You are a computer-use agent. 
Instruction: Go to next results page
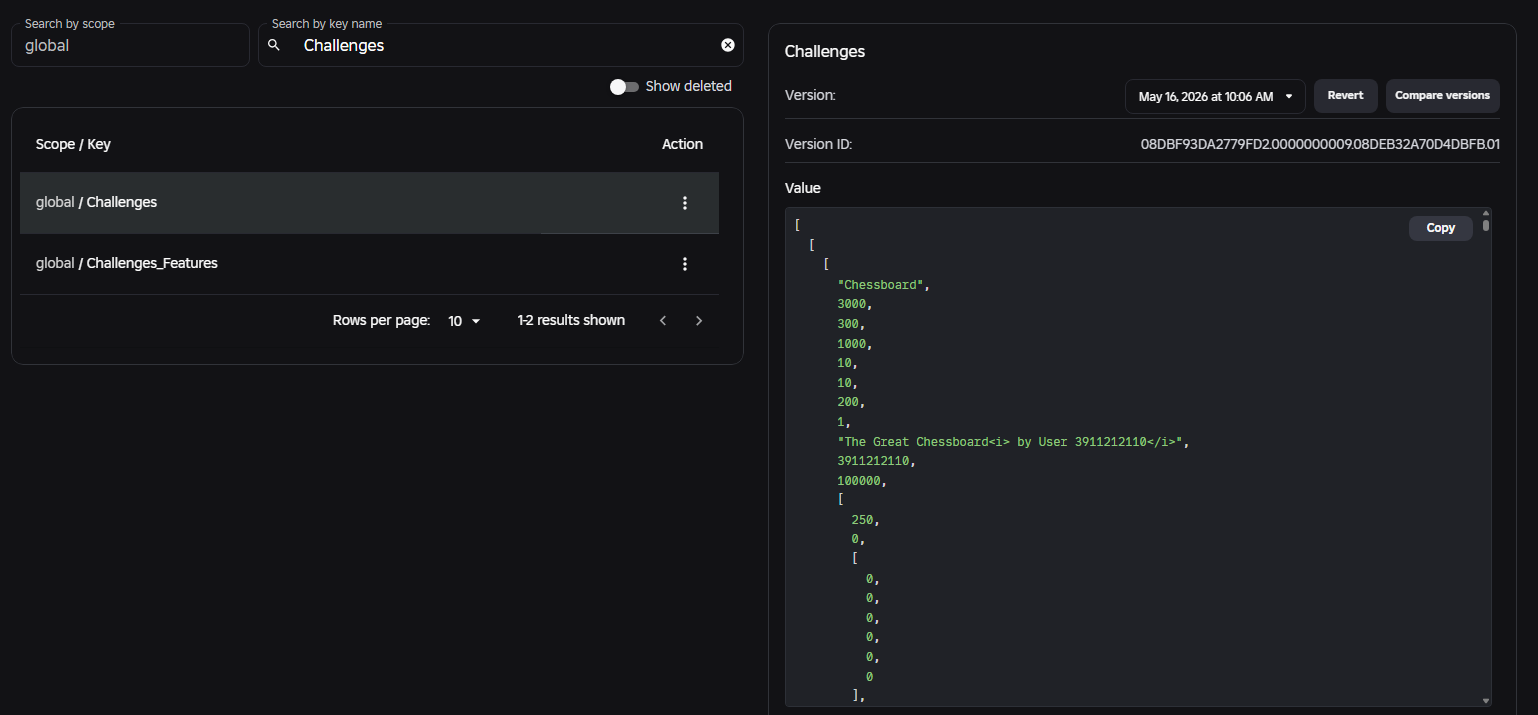click(x=699, y=321)
